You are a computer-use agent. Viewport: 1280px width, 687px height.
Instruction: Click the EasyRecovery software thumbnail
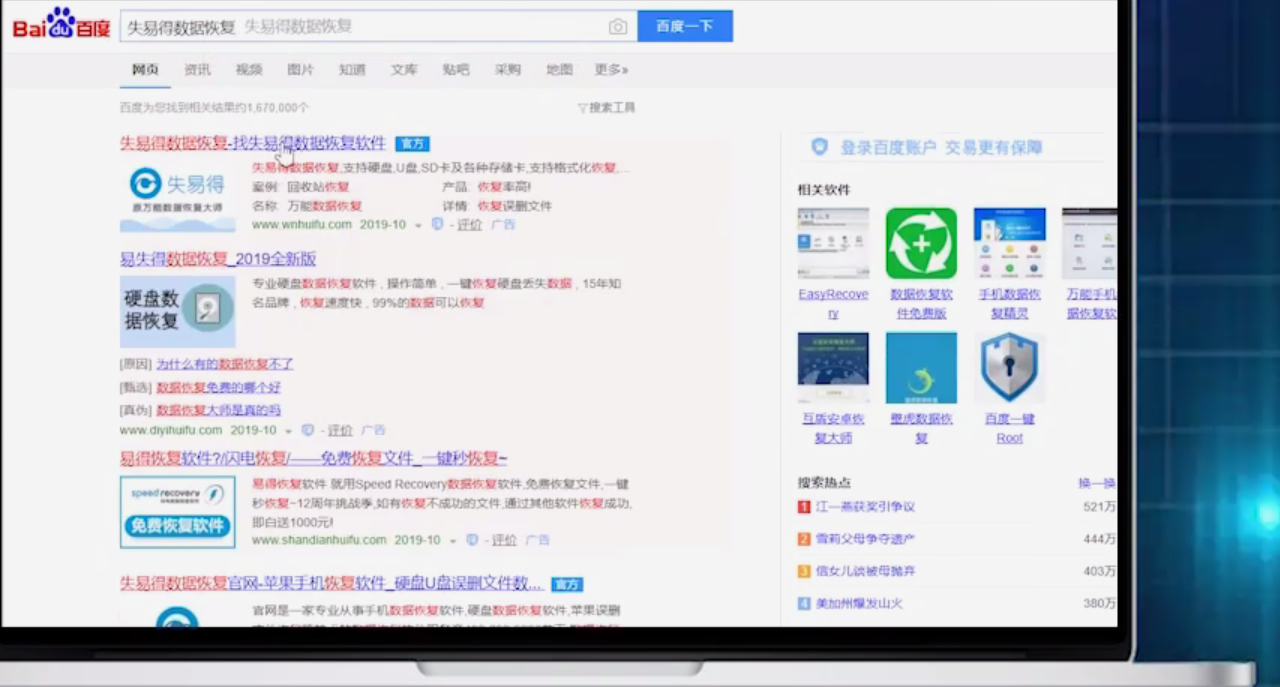click(833, 243)
